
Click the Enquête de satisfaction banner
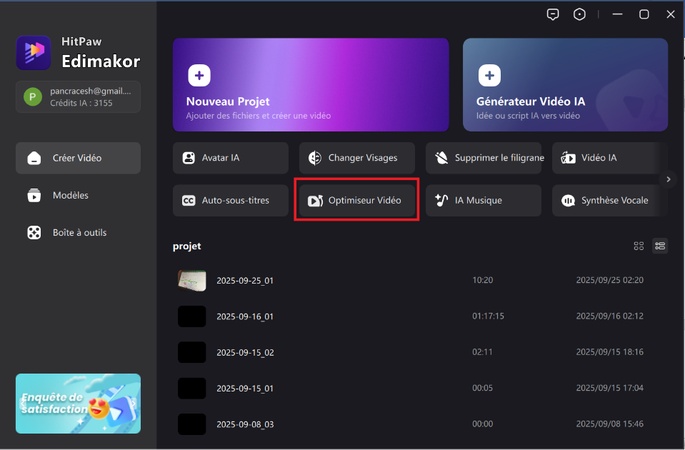click(x=78, y=404)
